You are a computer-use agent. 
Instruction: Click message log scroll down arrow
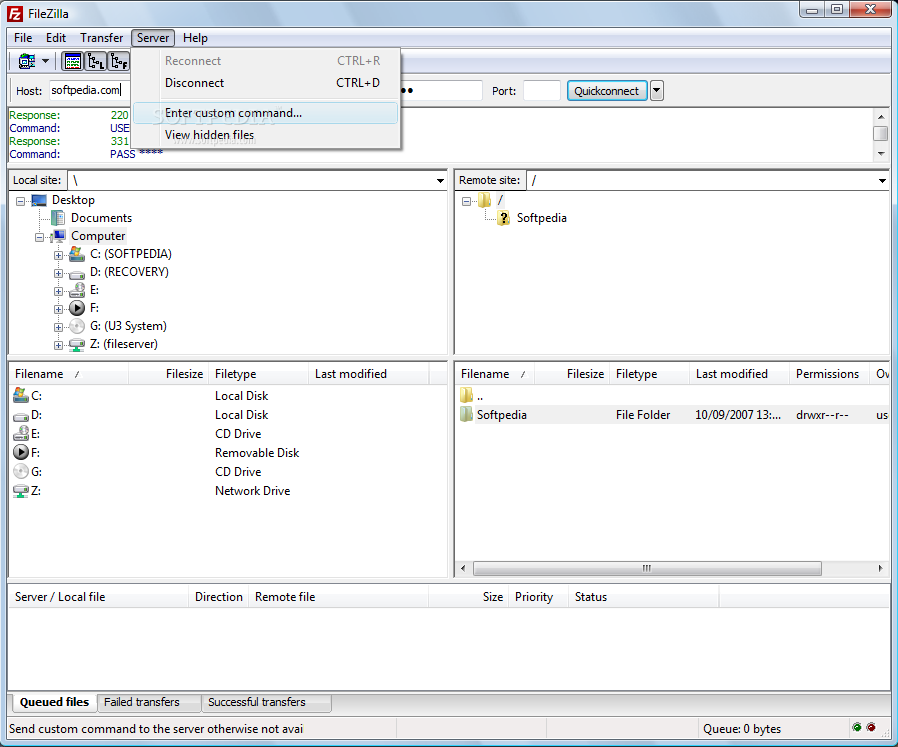click(881, 154)
